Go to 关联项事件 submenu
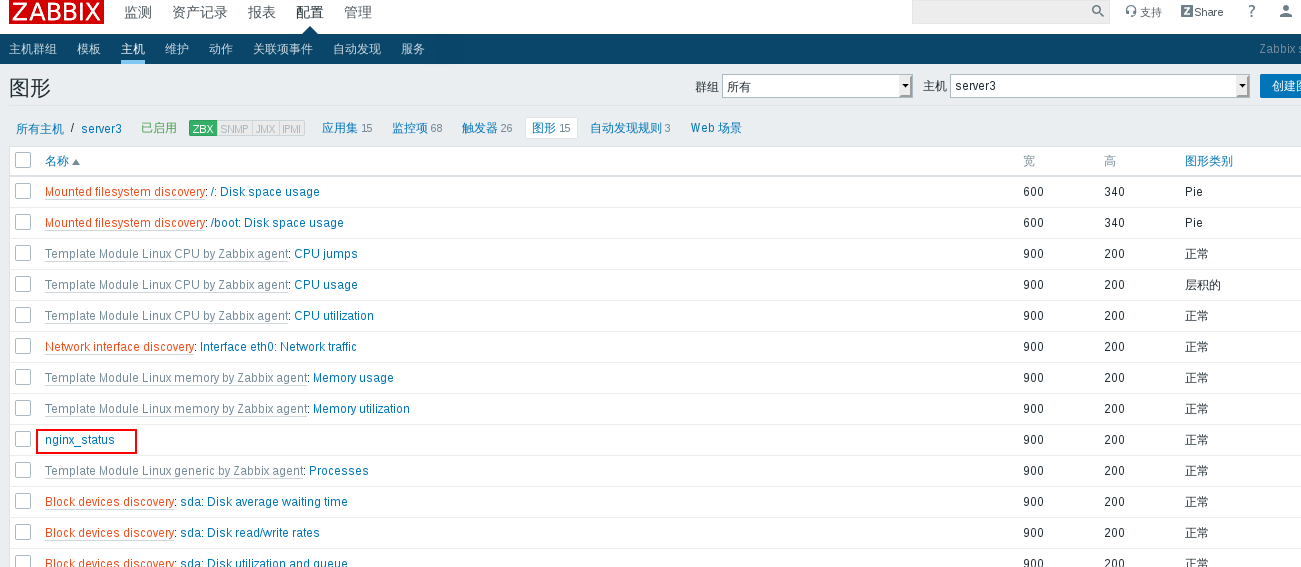The height and width of the screenshot is (567, 1301). (283, 49)
